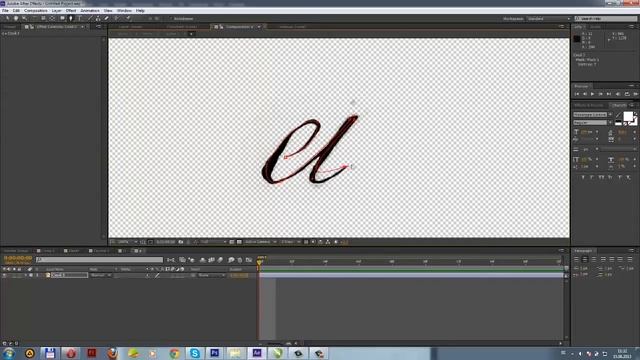Toggle Live Update in timeline
Screen dimensions: 640x360
point(182,260)
